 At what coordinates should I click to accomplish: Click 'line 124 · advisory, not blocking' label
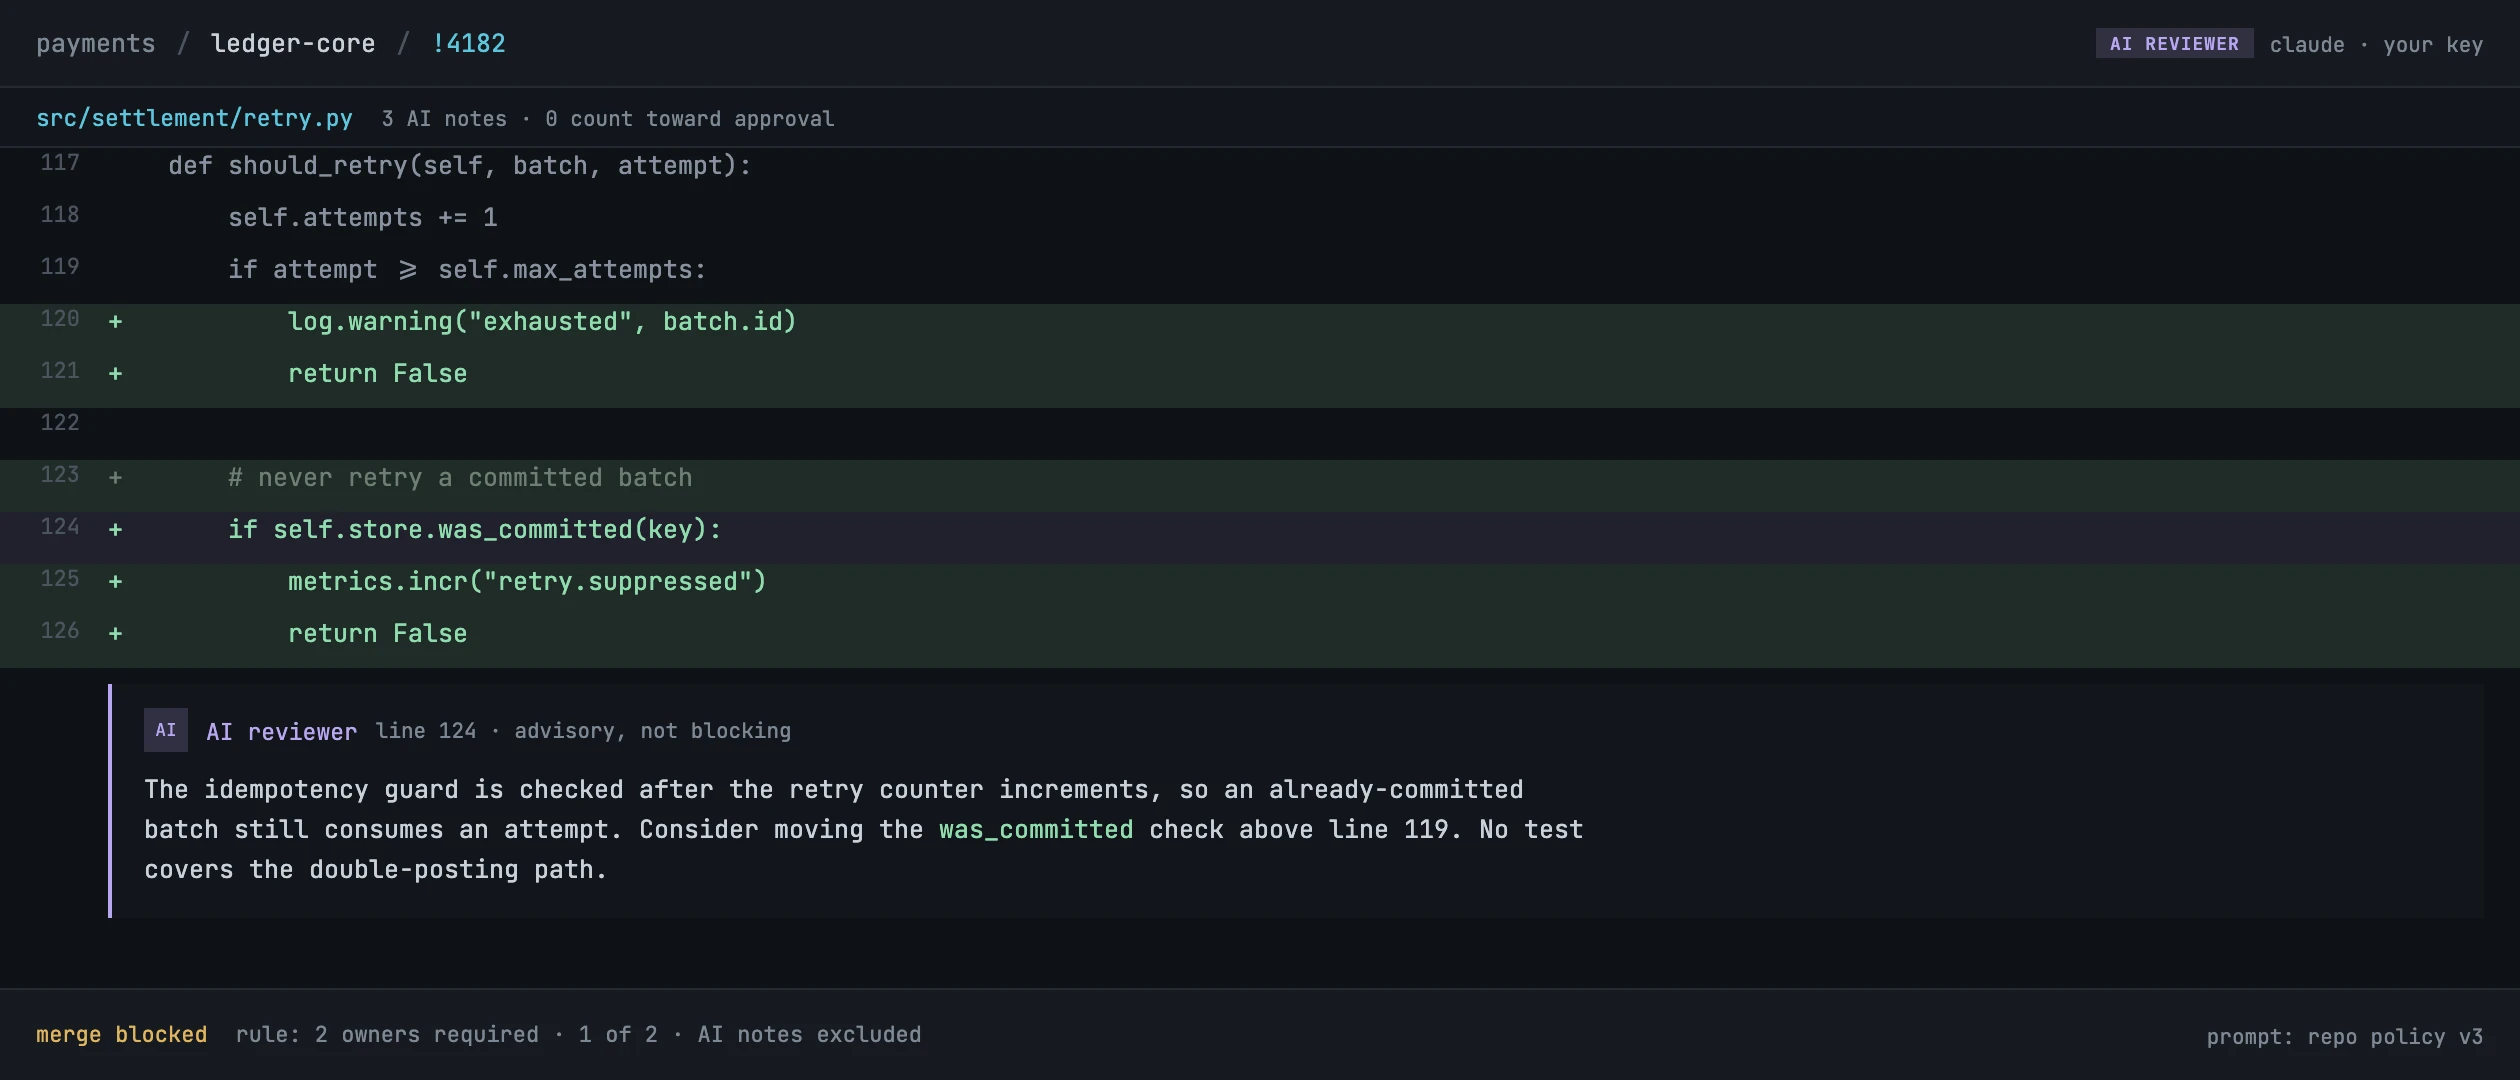pyautogui.click(x=583, y=731)
